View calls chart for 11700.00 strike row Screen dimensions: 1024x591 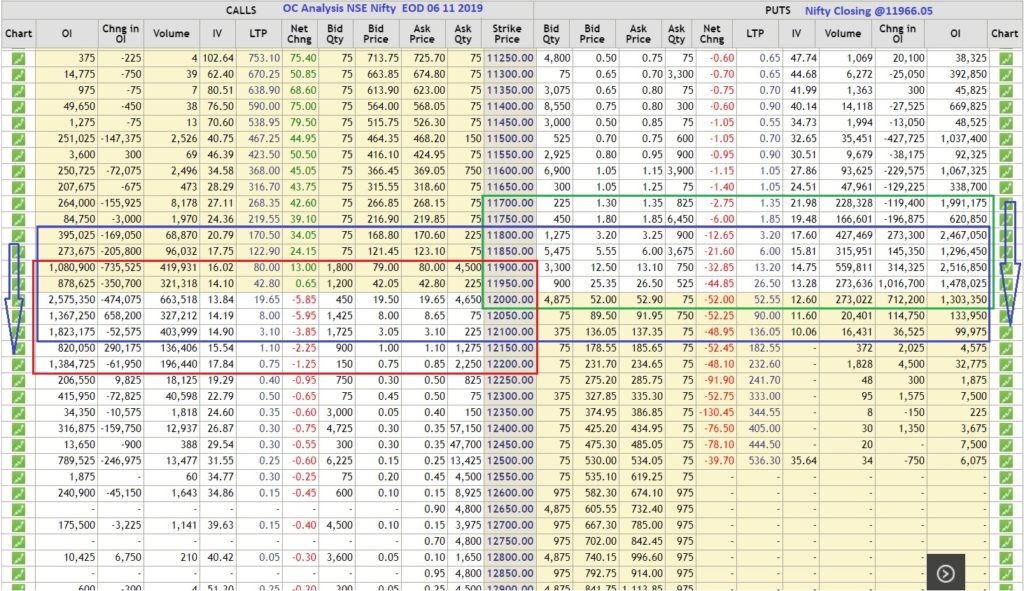coord(18,203)
